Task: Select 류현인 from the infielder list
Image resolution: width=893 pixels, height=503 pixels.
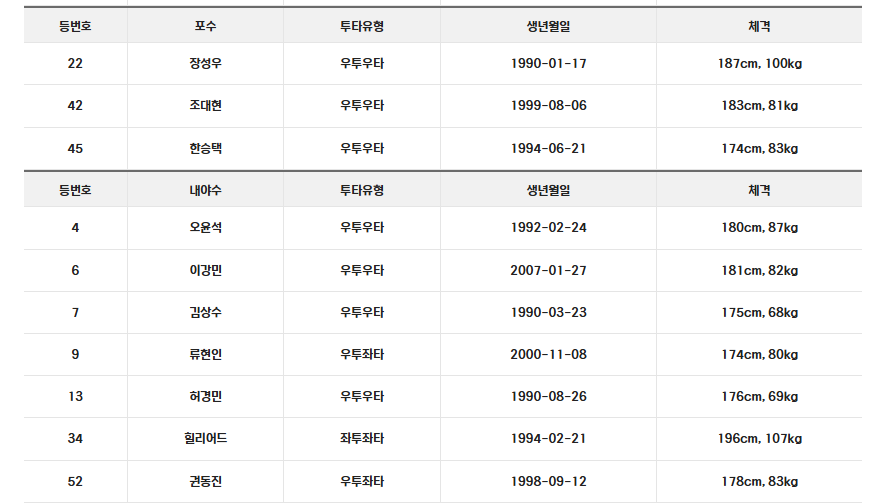Action: point(205,354)
